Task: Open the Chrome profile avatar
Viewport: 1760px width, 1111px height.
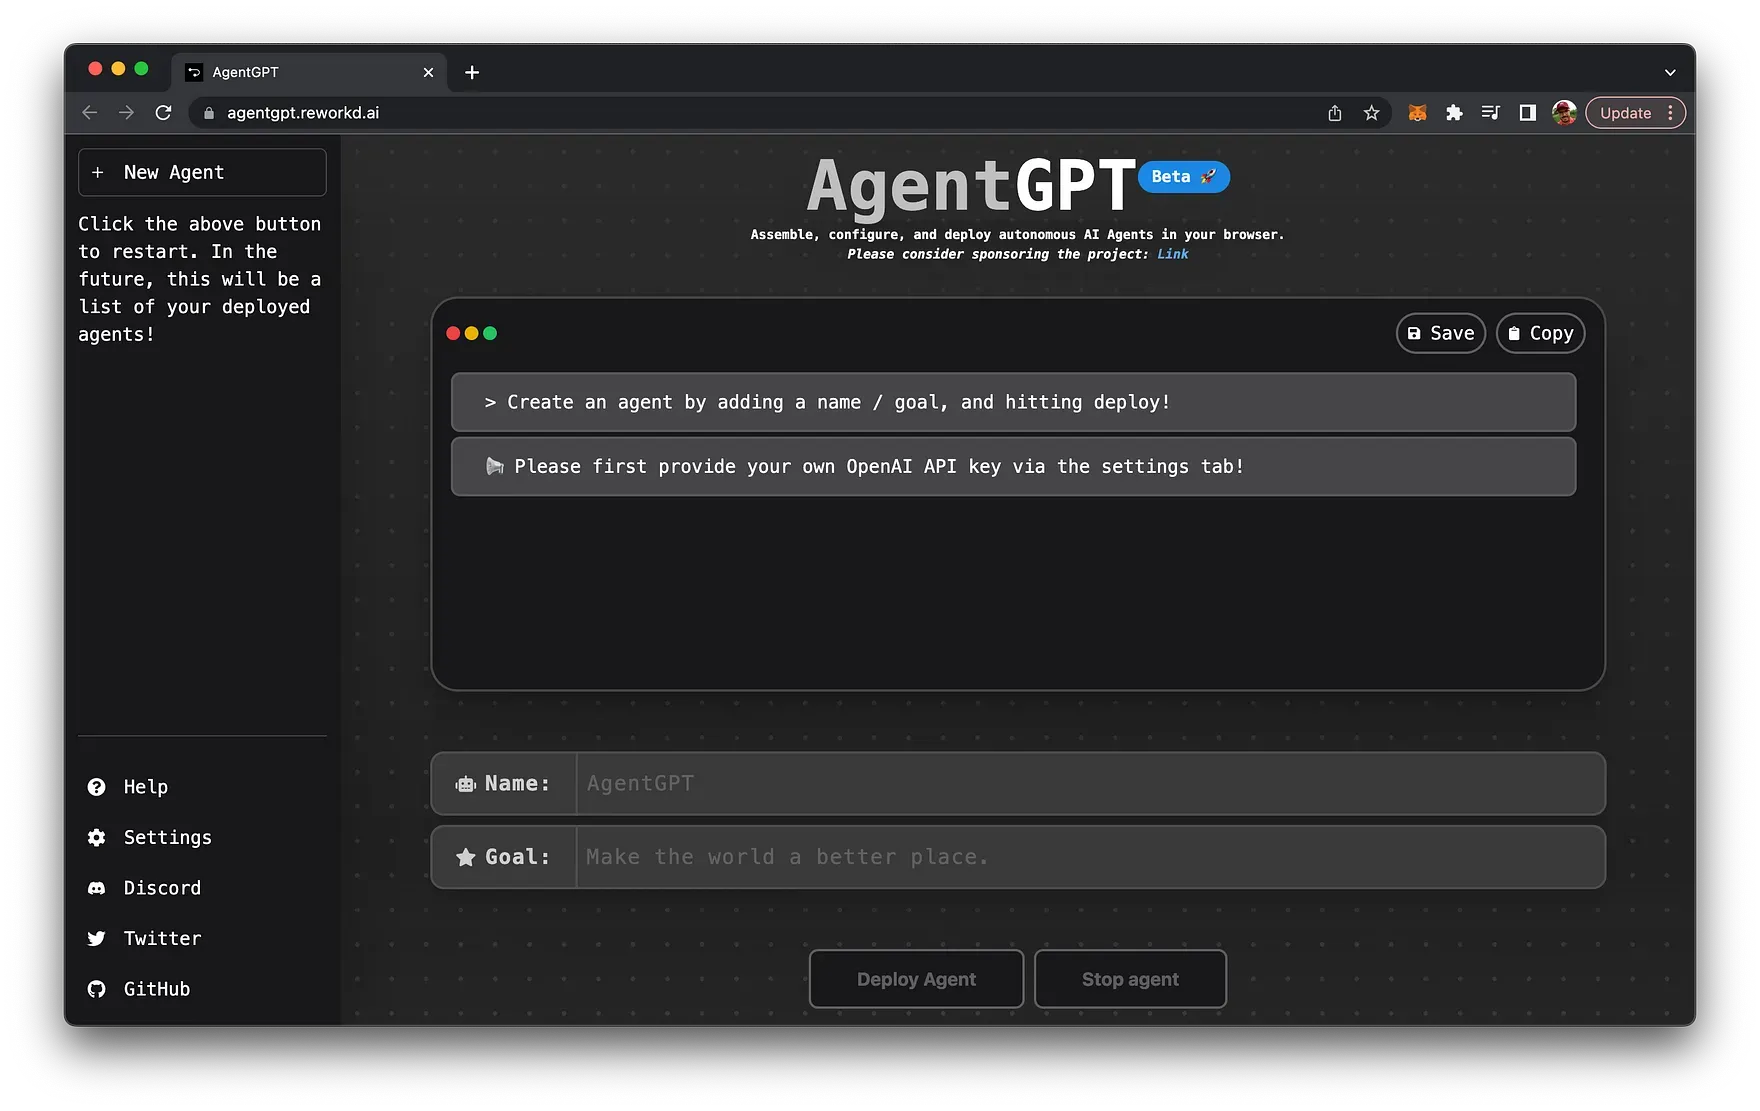Action: tap(1564, 113)
